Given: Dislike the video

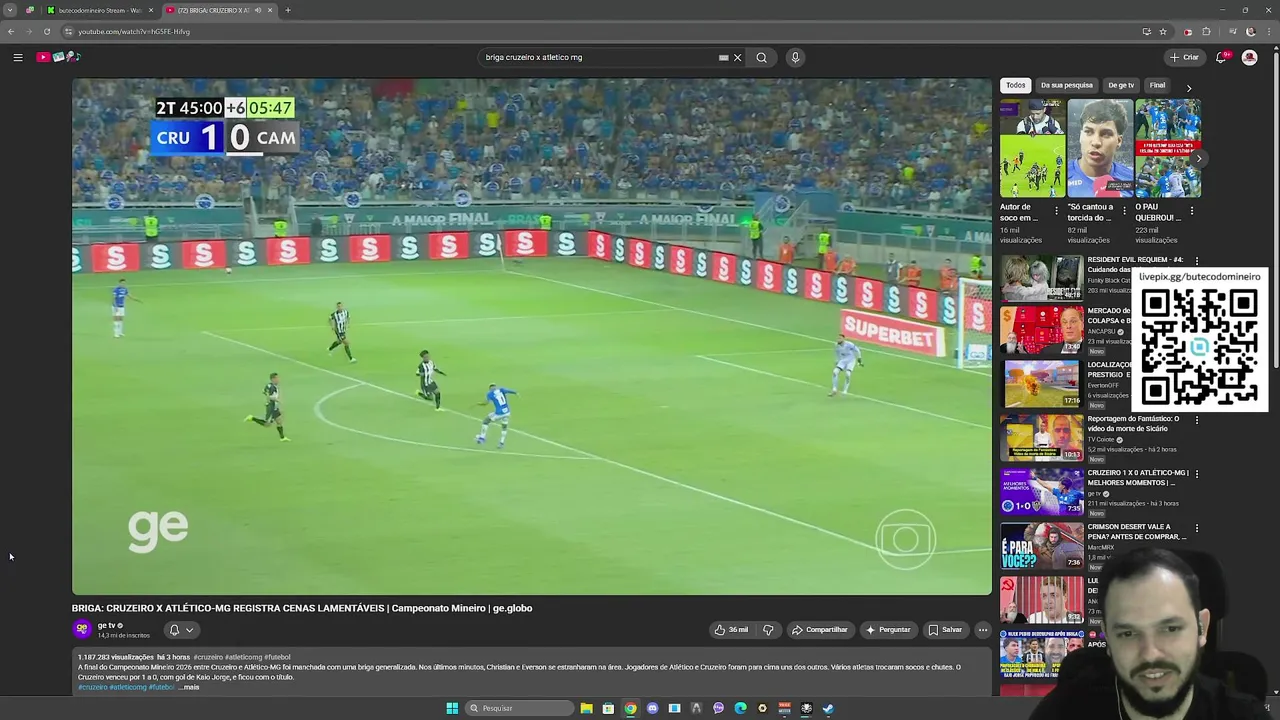Looking at the screenshot, I should point(768,630).
